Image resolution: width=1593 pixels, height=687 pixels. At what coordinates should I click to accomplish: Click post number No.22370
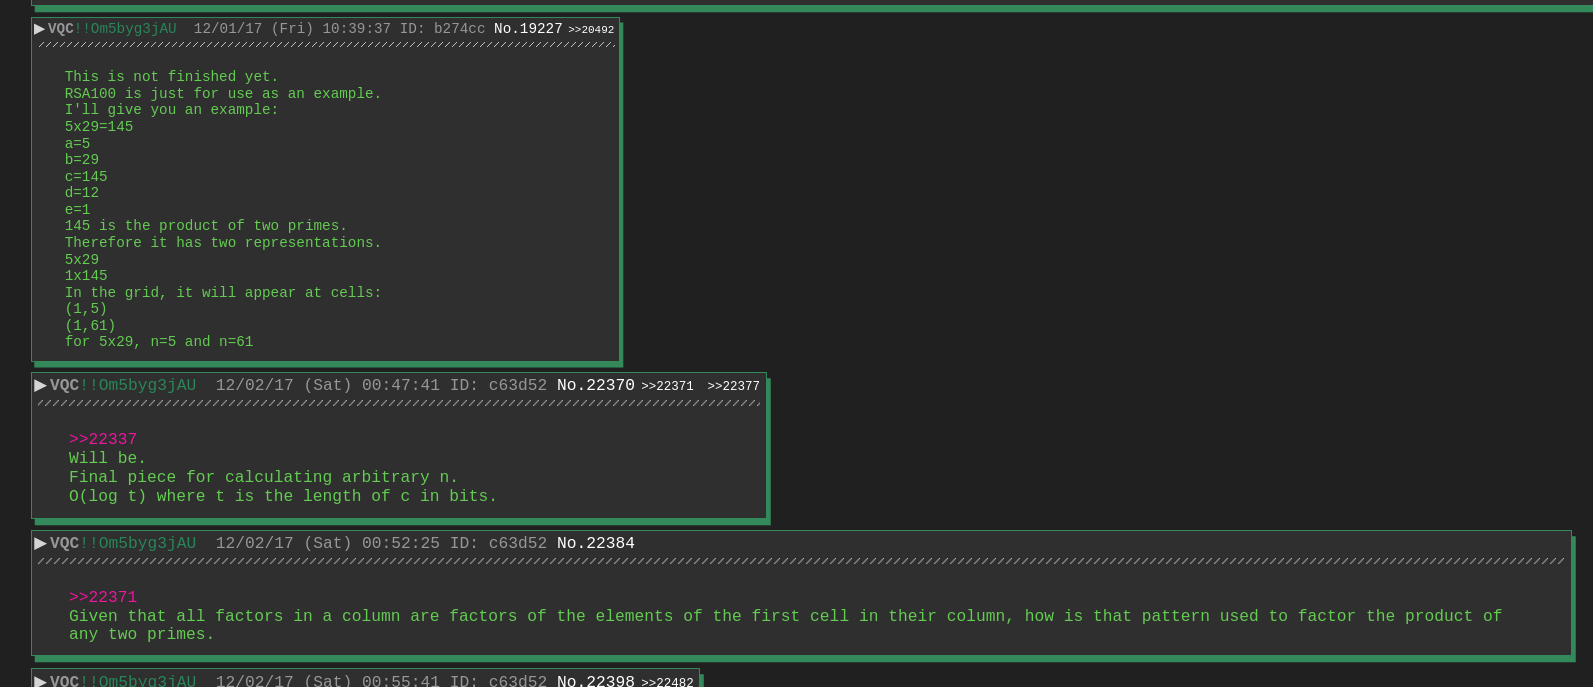pos(596,386)
